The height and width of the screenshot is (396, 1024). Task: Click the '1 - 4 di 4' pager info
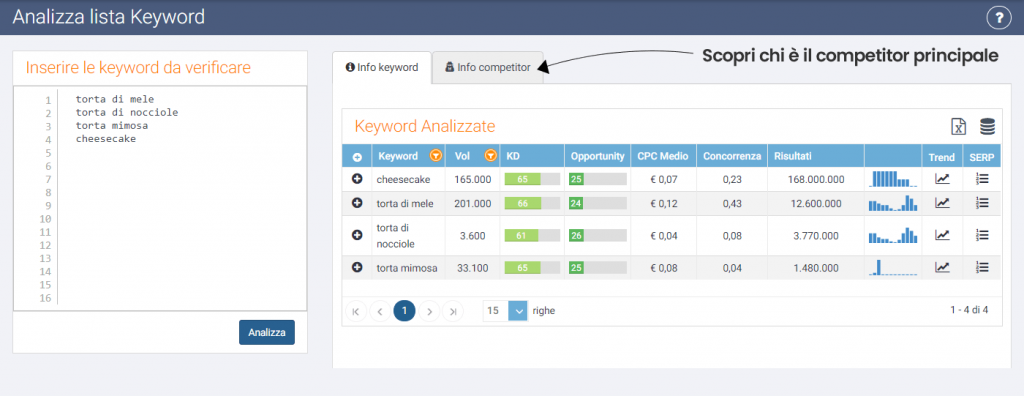click(969, 310)
